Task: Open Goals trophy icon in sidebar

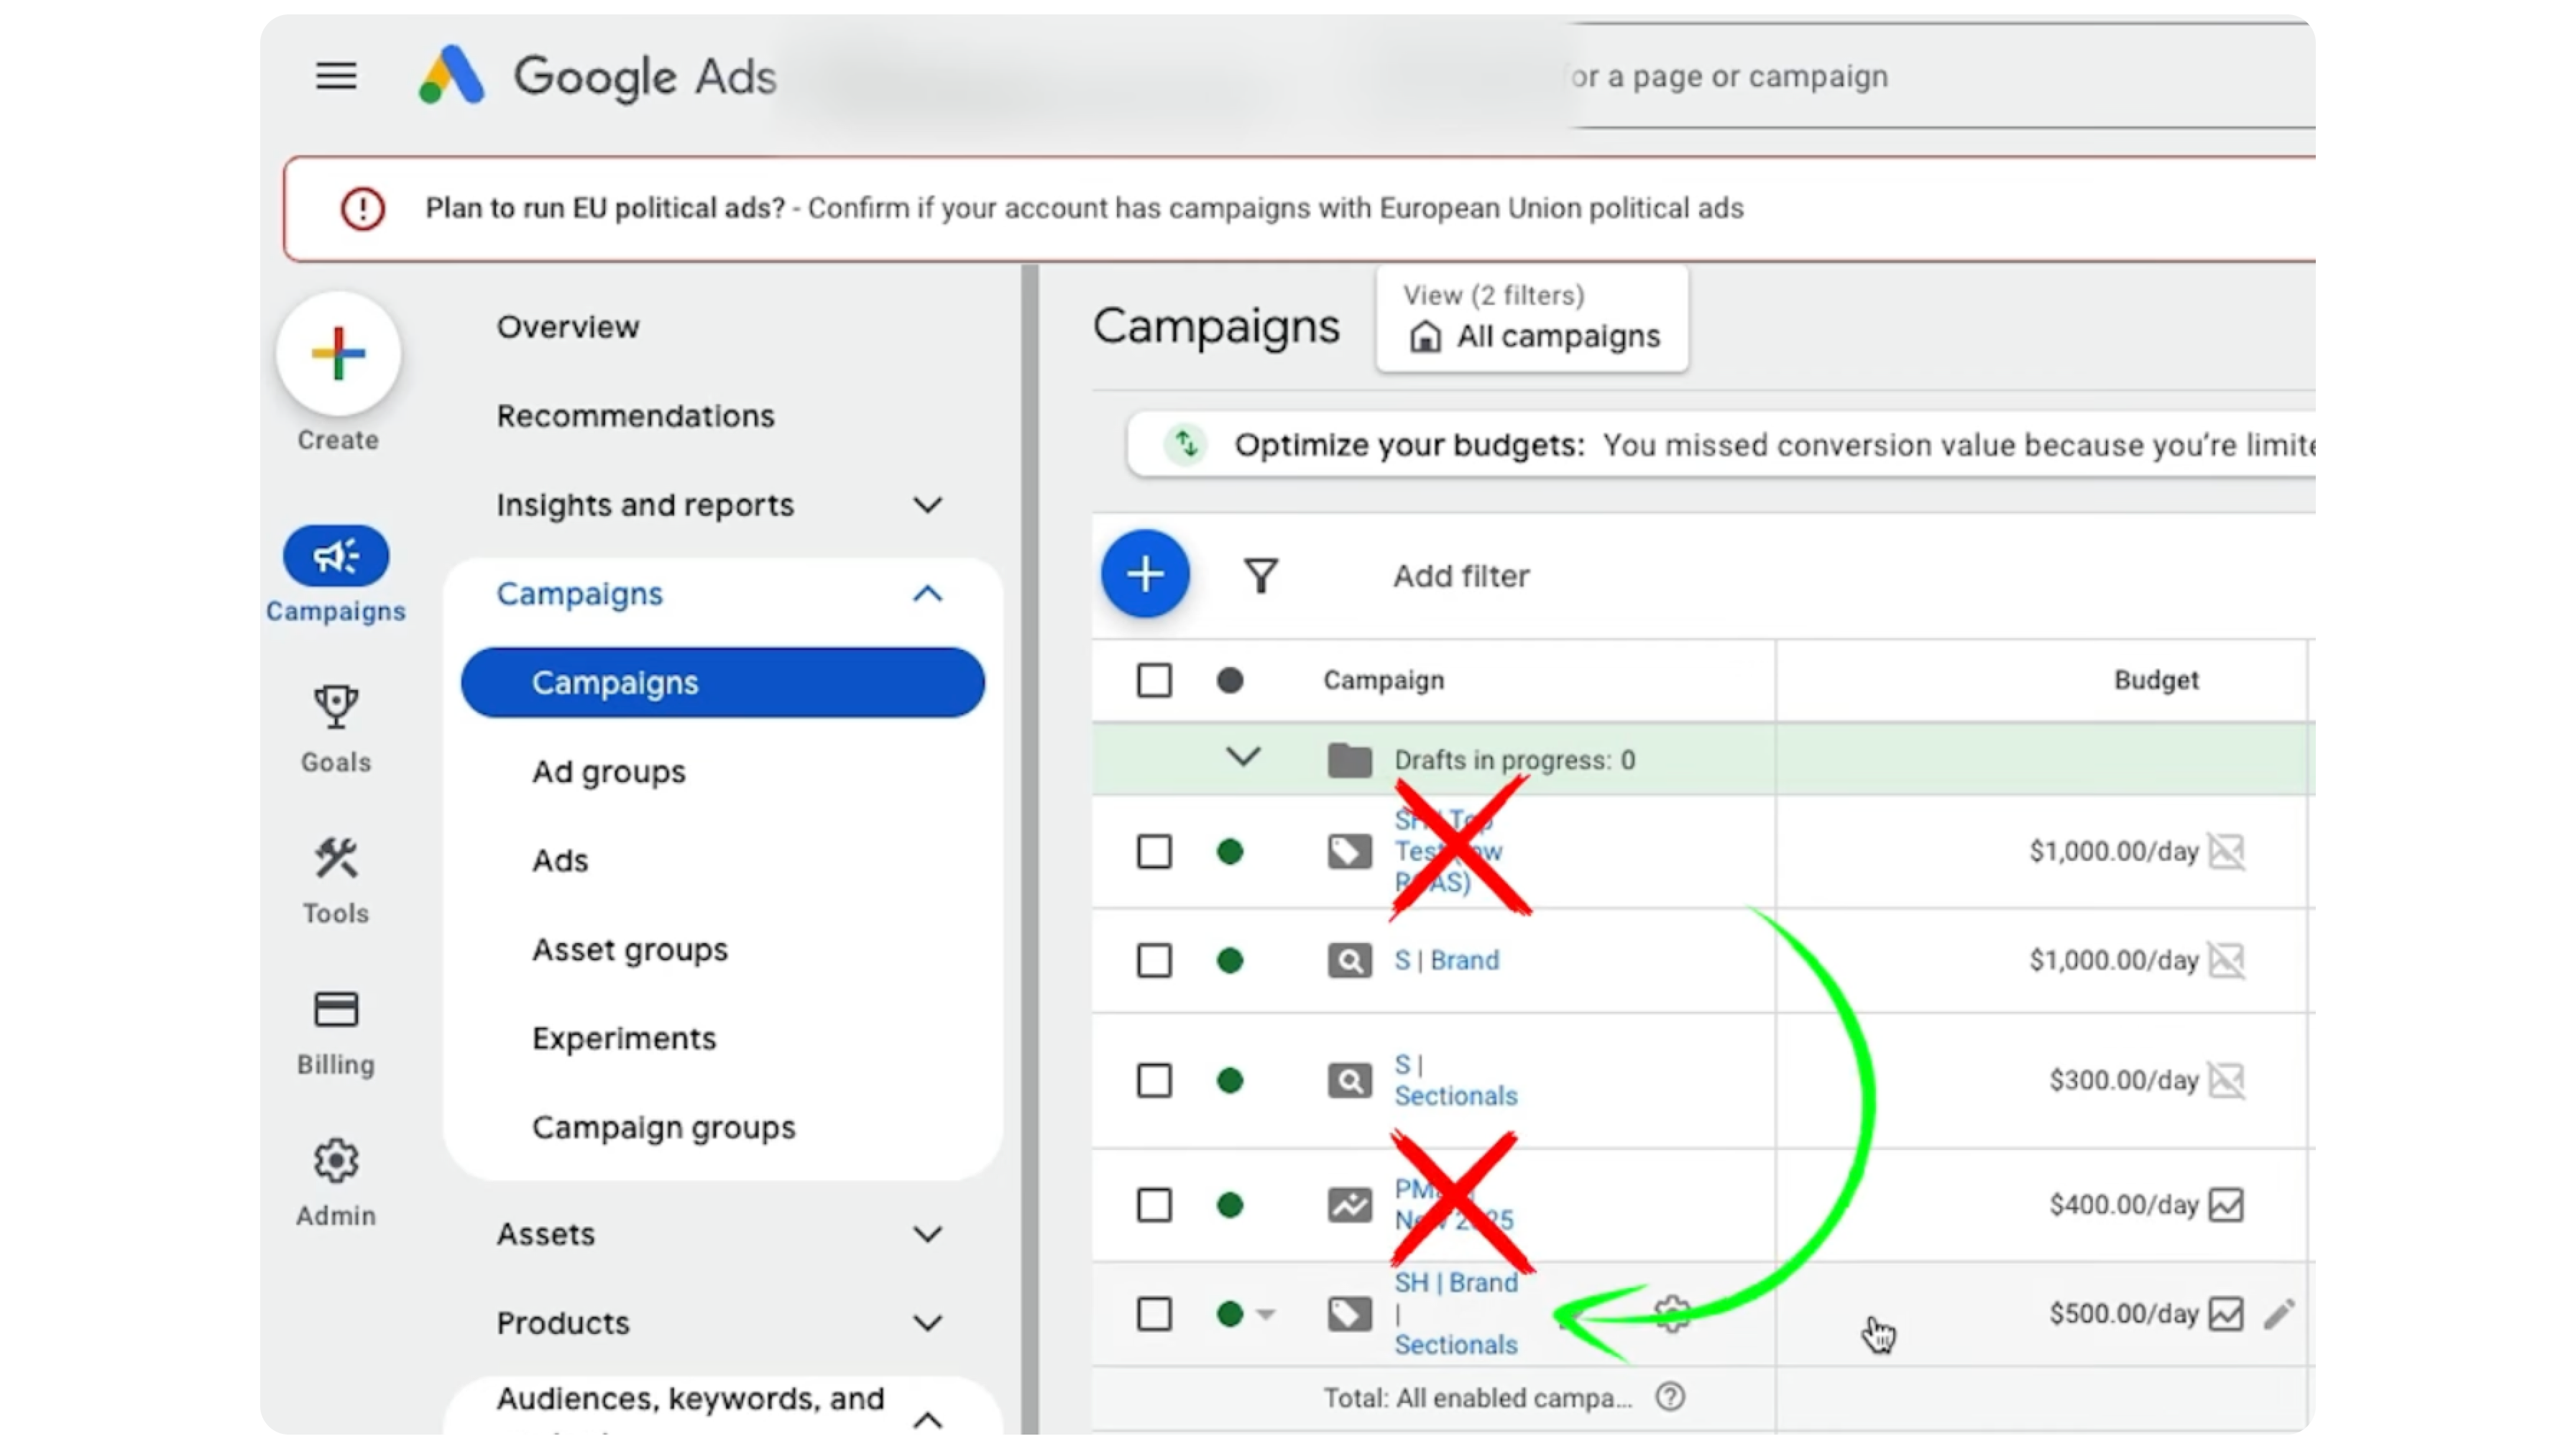Action: (x=336, y=707)
